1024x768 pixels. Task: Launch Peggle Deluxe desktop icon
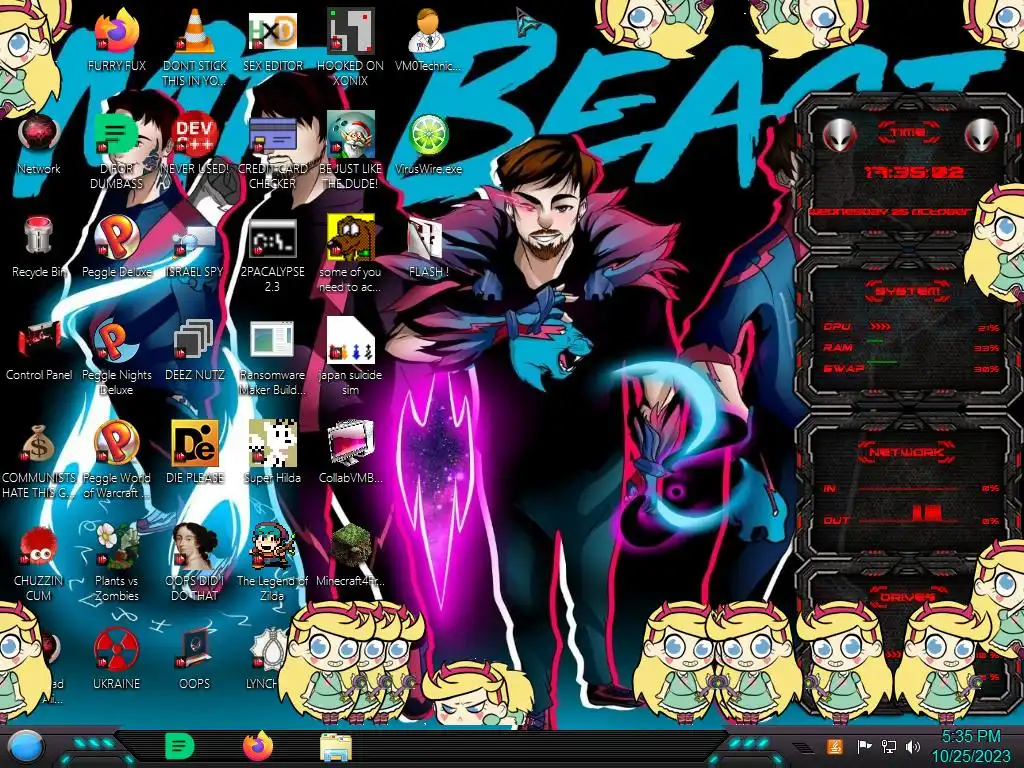[x=116, y=238]
